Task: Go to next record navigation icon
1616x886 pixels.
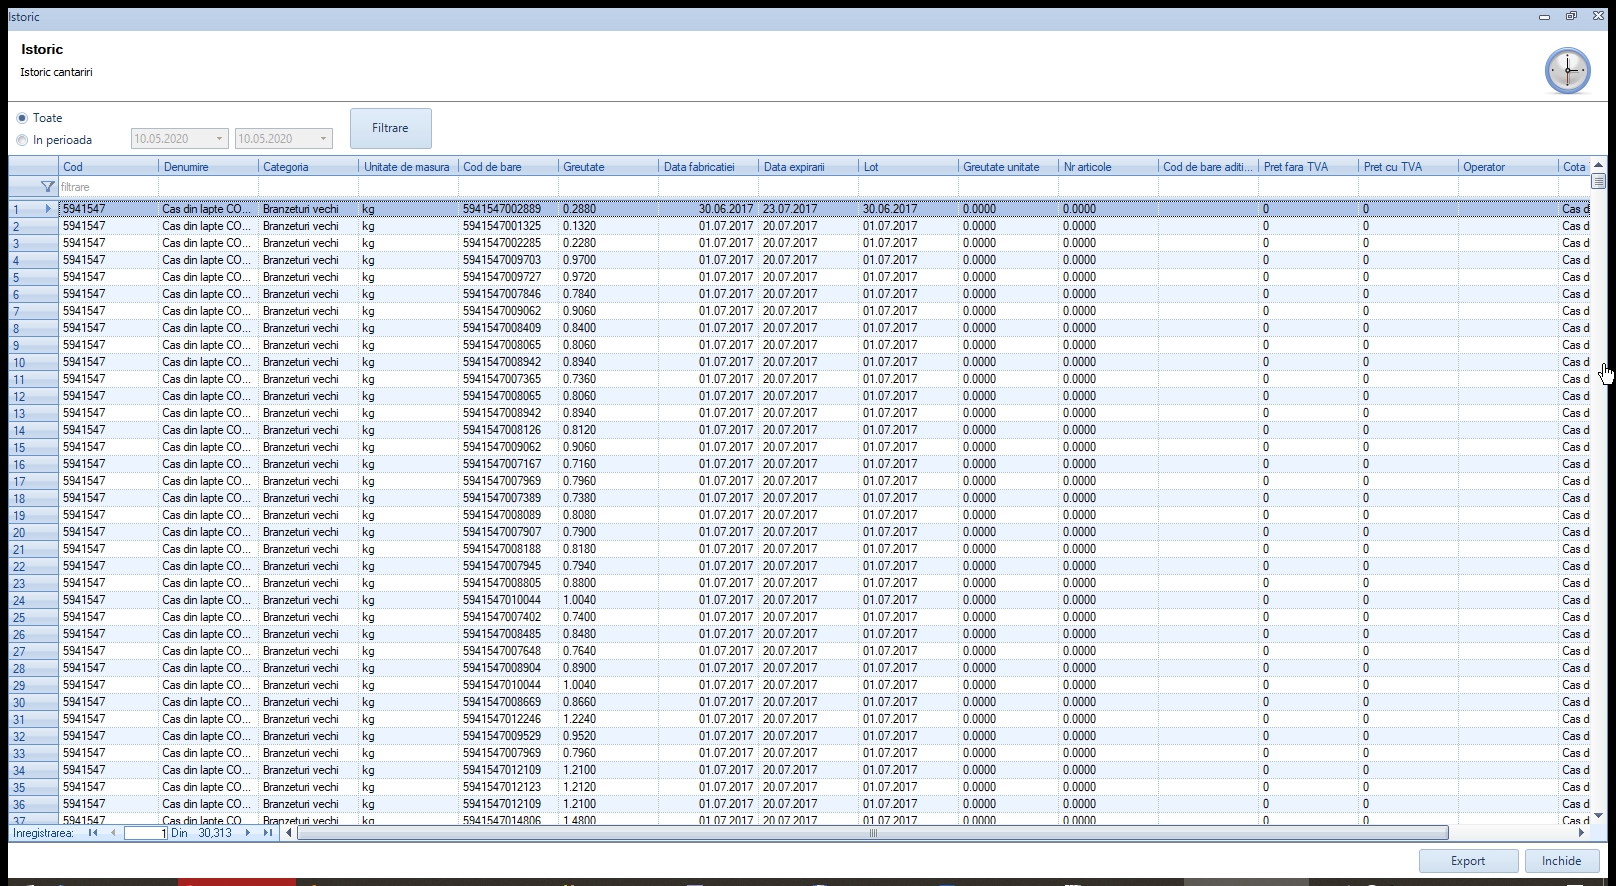Action: tap(248, 833)
